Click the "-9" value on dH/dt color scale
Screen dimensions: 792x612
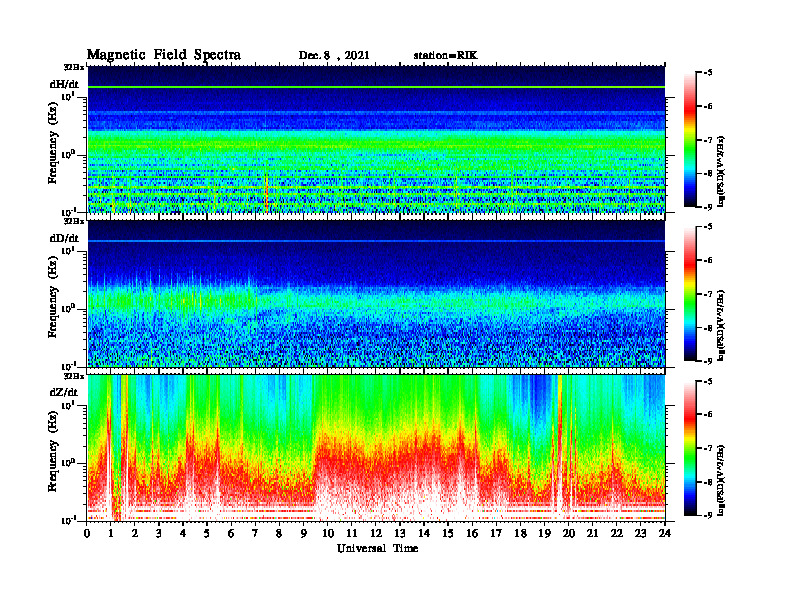(708, 207)
